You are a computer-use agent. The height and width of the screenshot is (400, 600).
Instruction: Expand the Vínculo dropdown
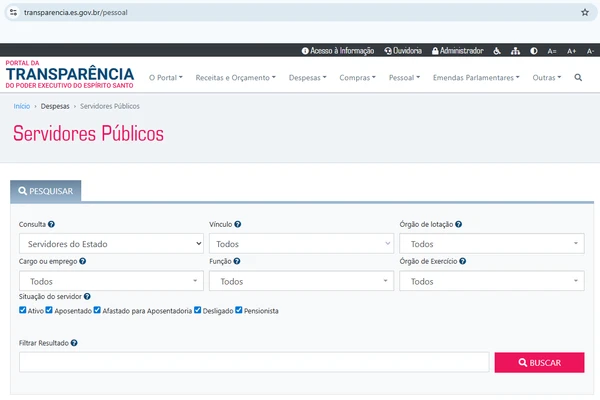301,244
